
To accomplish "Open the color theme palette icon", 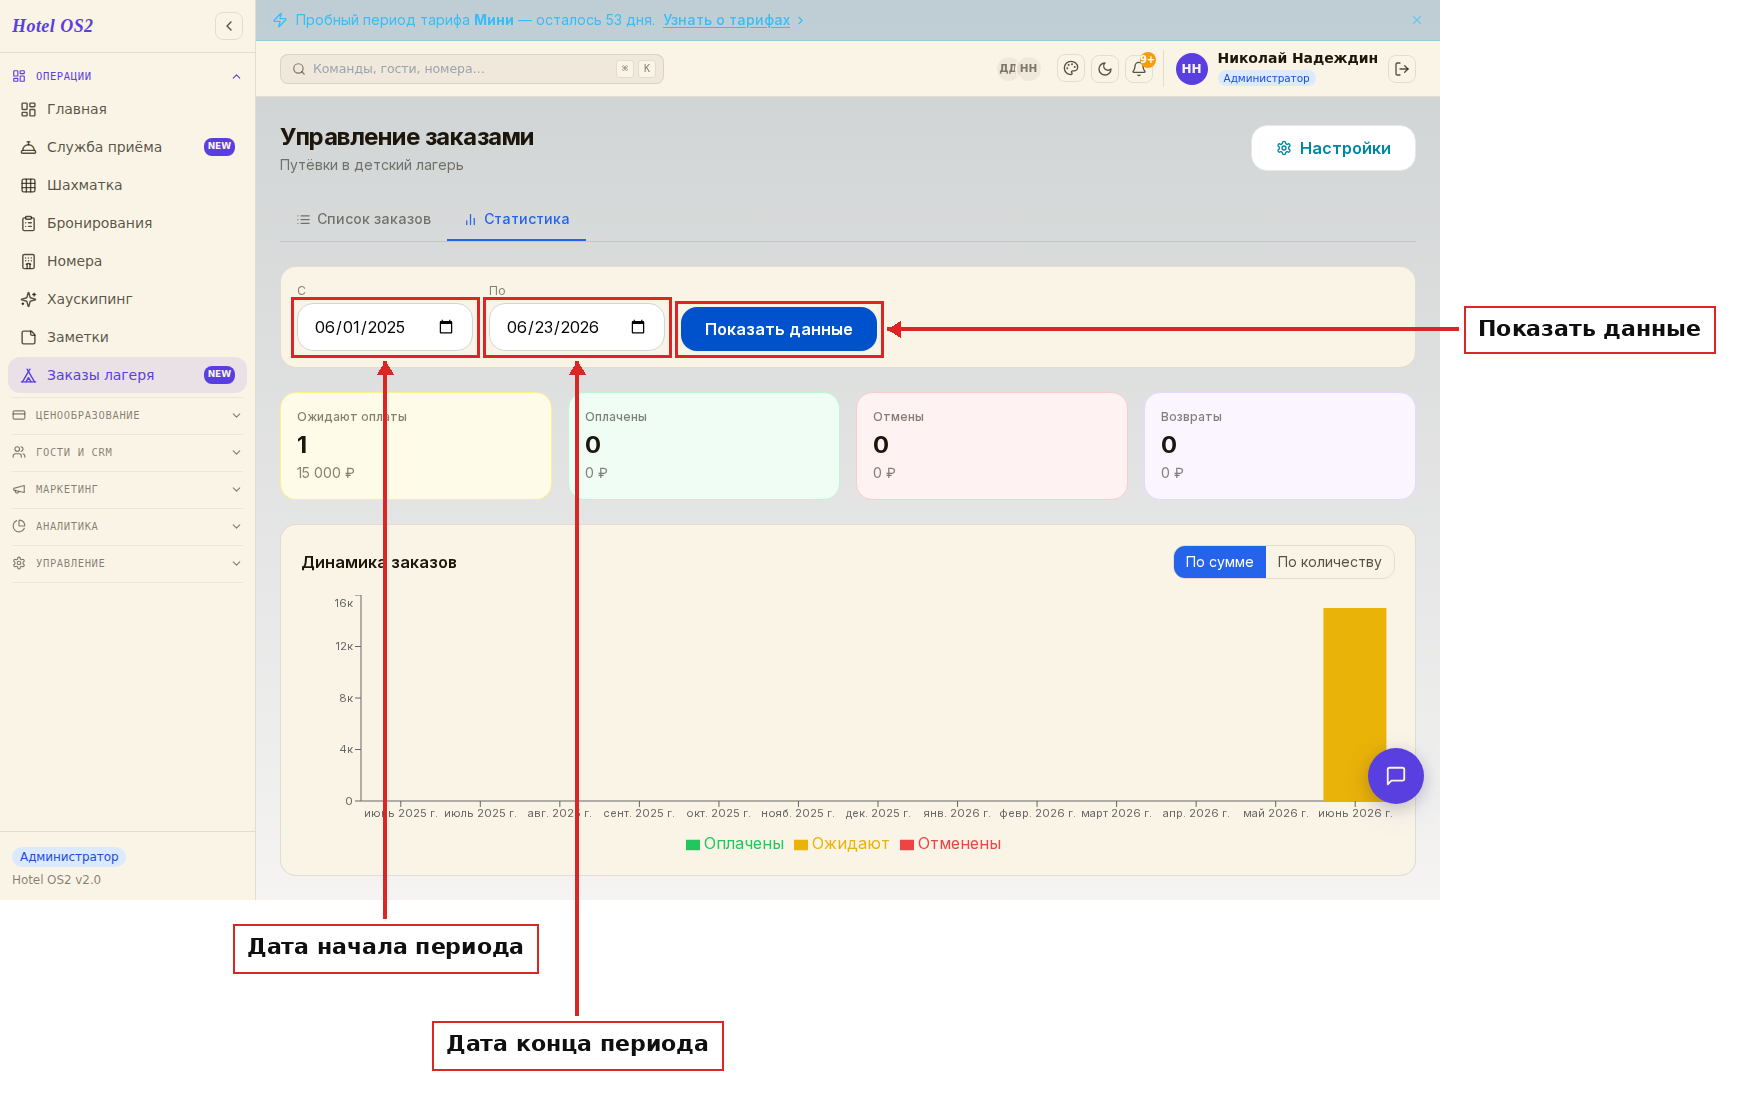I will click(x=1071, y=69).
